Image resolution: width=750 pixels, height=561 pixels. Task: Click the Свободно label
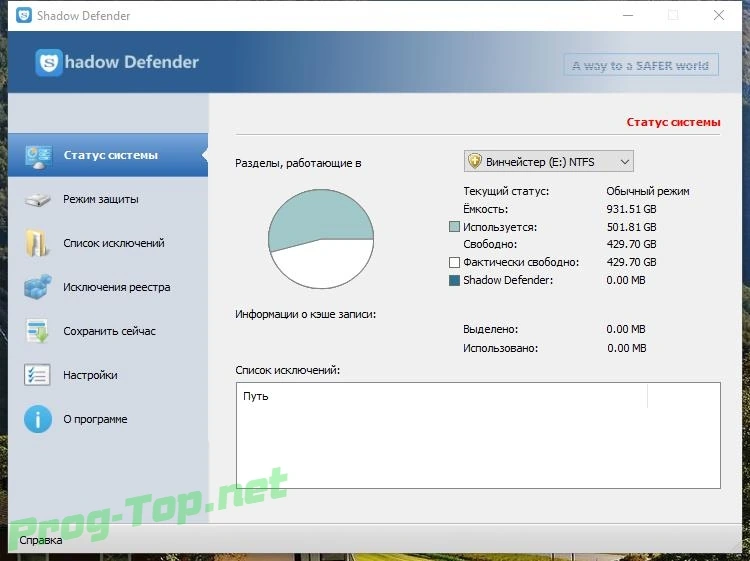490,244
